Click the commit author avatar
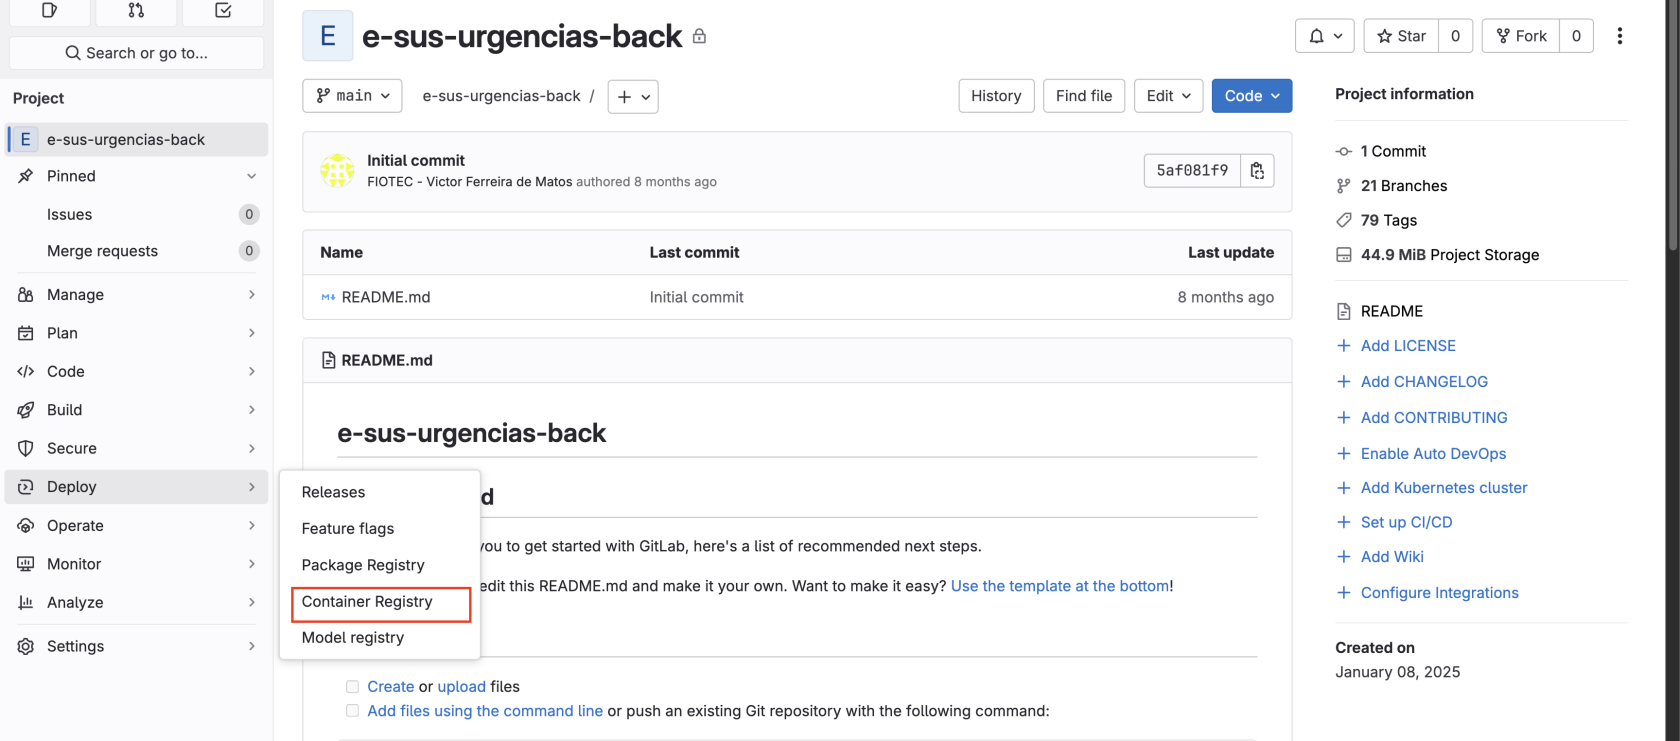Viewport: 1680px width, 741px height. click(337, 171)
